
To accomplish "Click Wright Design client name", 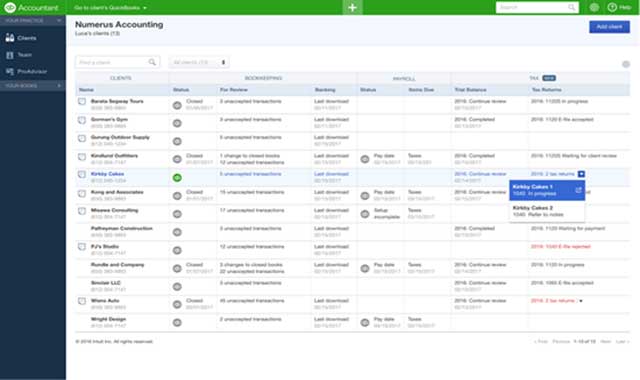I will pos(108,319).
